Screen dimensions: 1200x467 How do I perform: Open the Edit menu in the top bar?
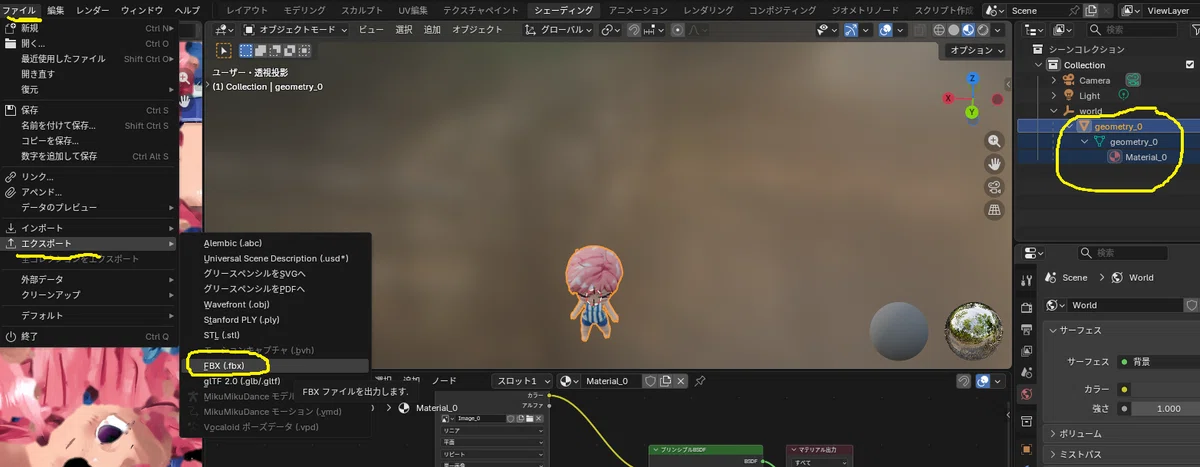(56, 10)
